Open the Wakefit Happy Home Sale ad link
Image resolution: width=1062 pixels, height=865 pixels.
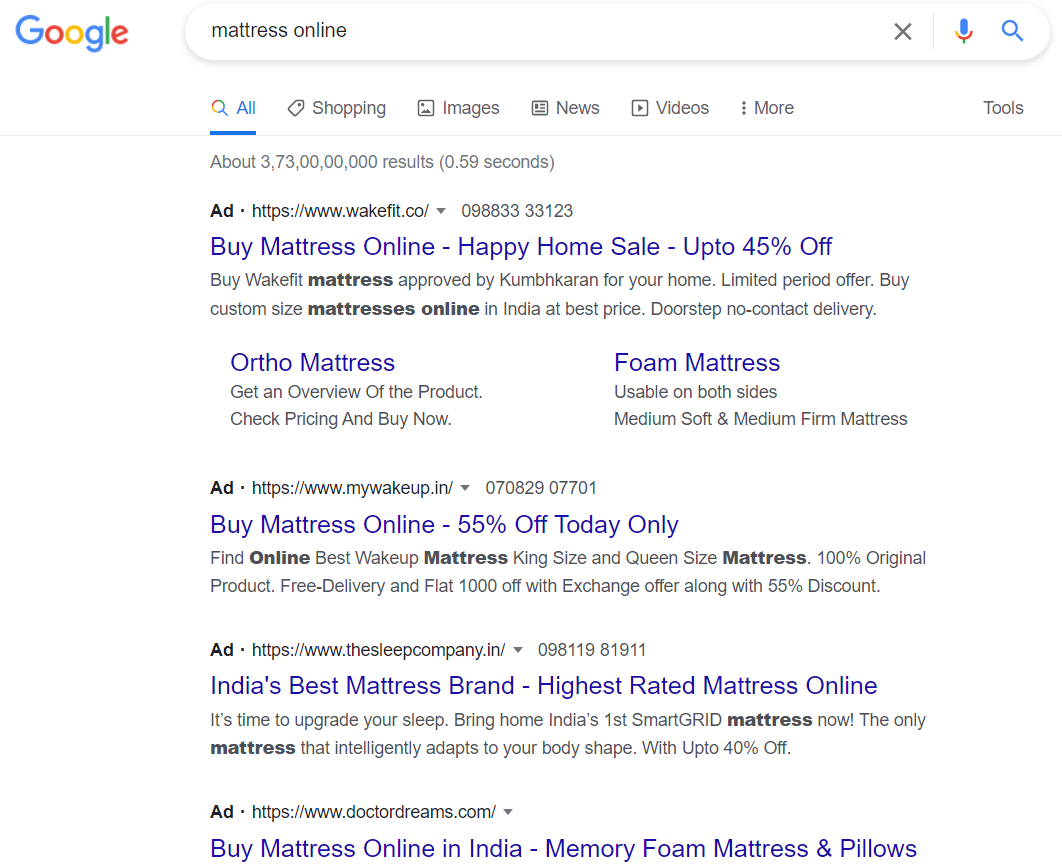pyautogui.click(x=520, y=246)
